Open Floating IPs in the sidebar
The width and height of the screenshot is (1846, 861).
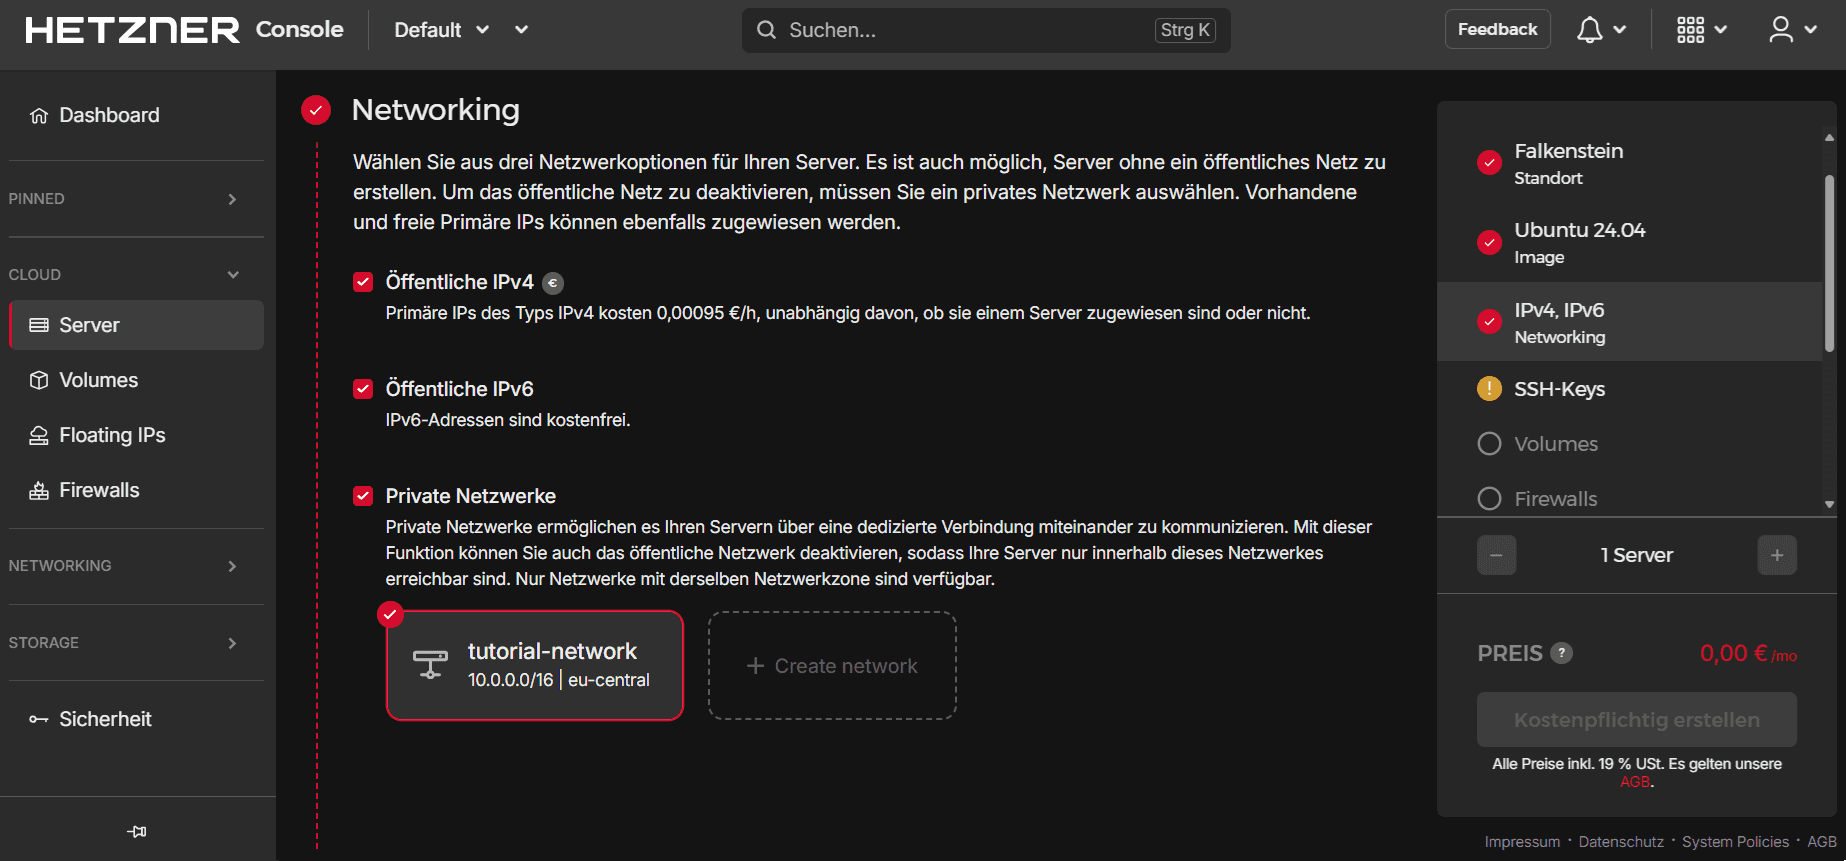pos(112,435)
